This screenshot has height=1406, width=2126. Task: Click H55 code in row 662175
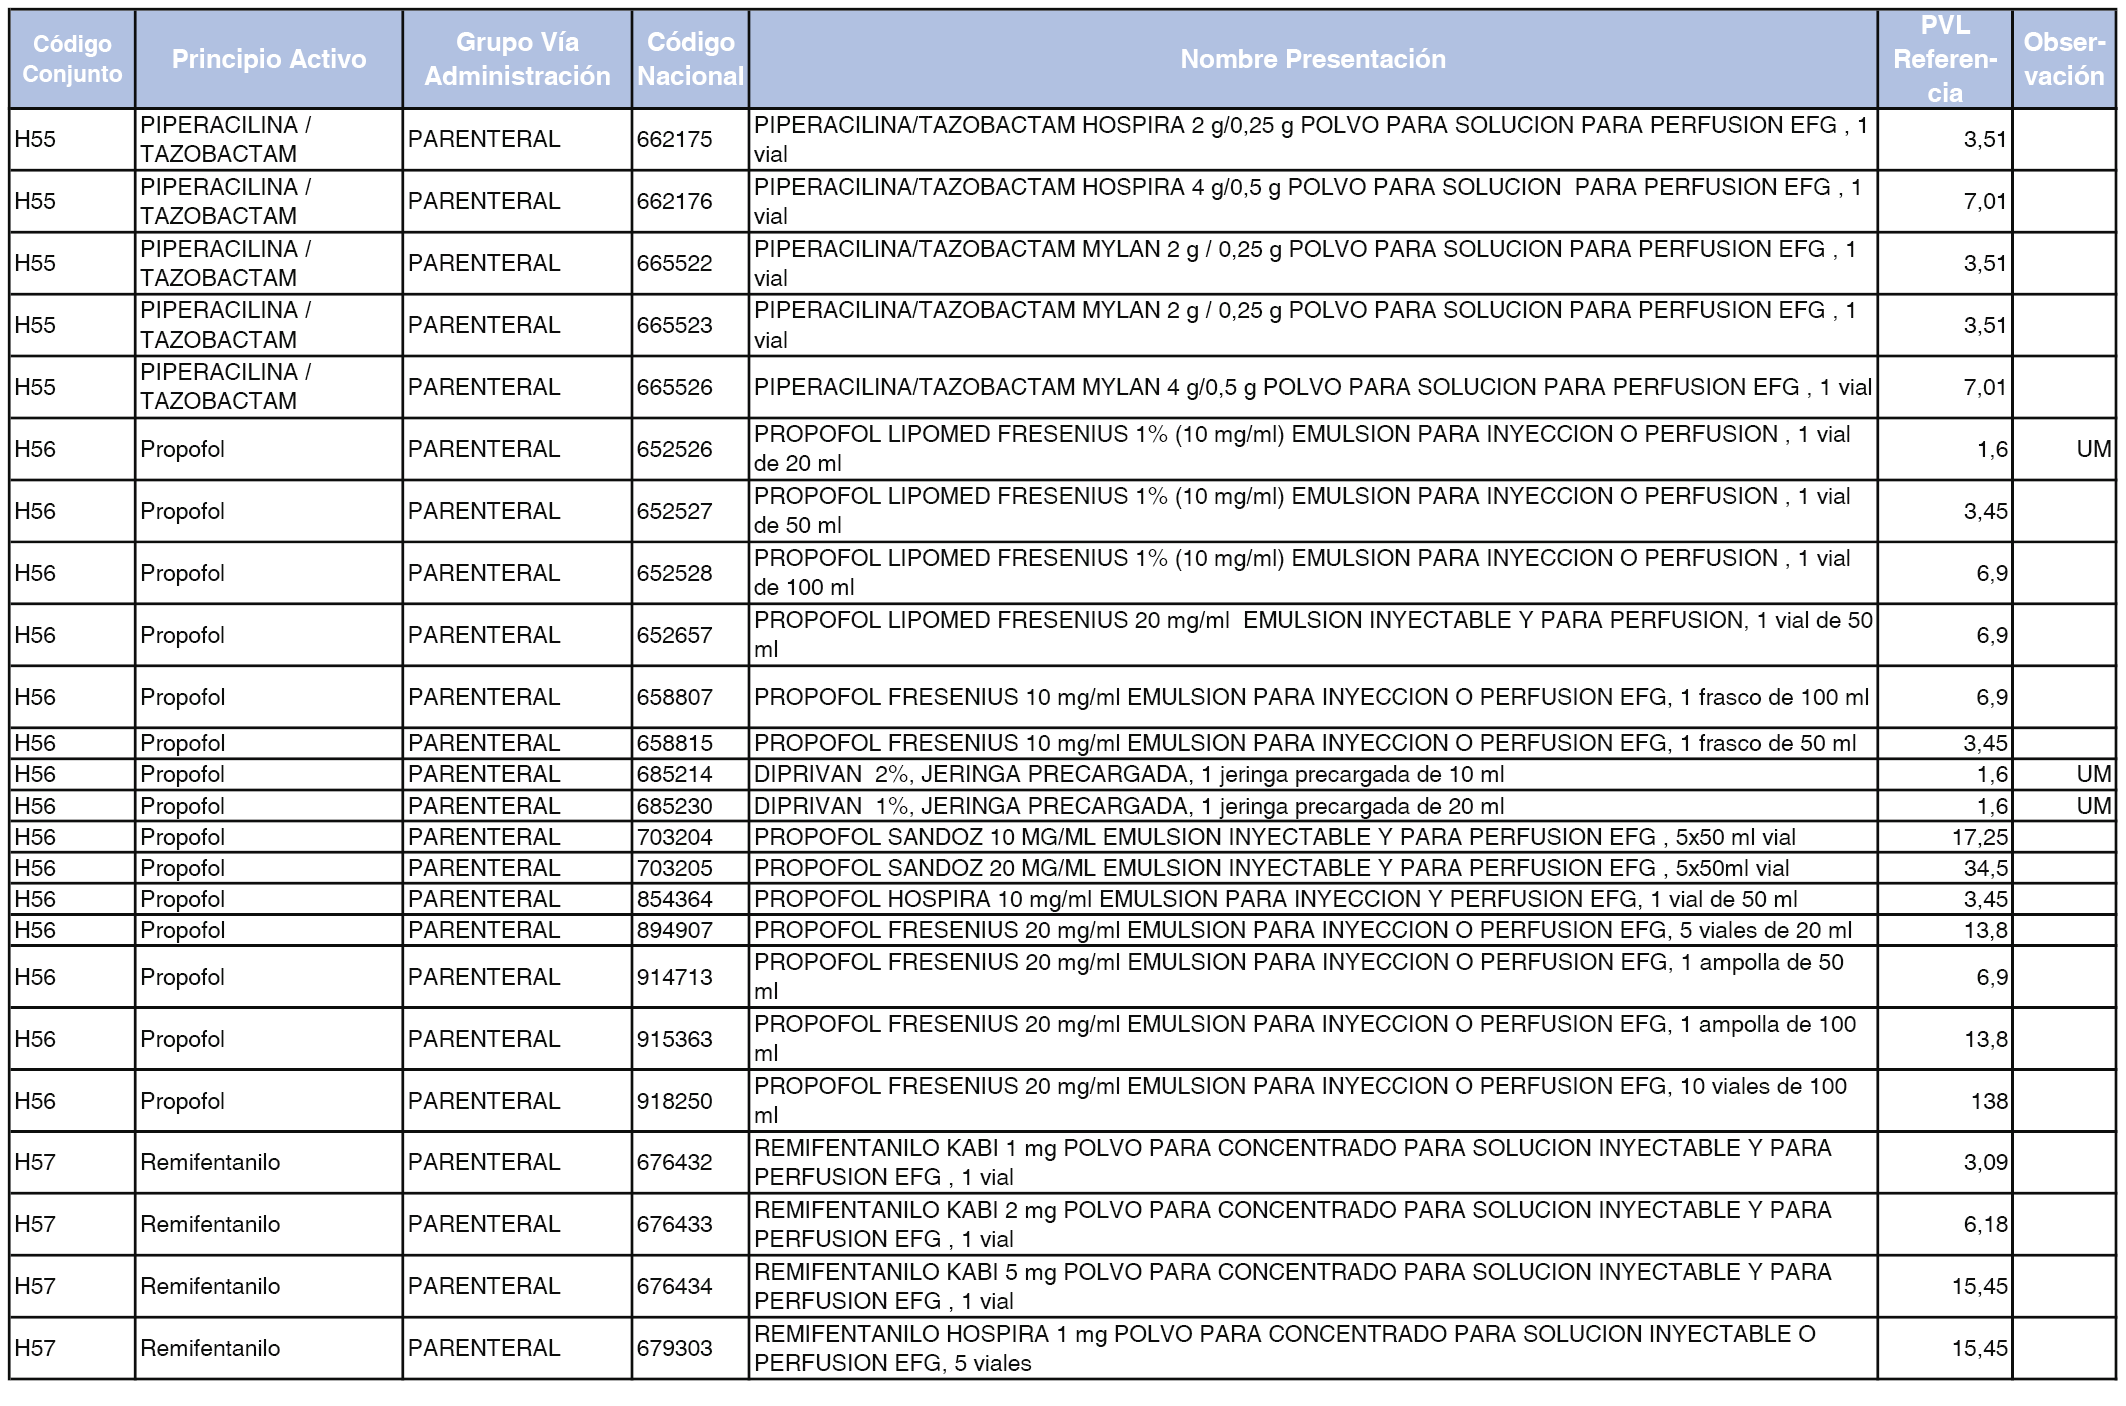(x=35, y=139)
